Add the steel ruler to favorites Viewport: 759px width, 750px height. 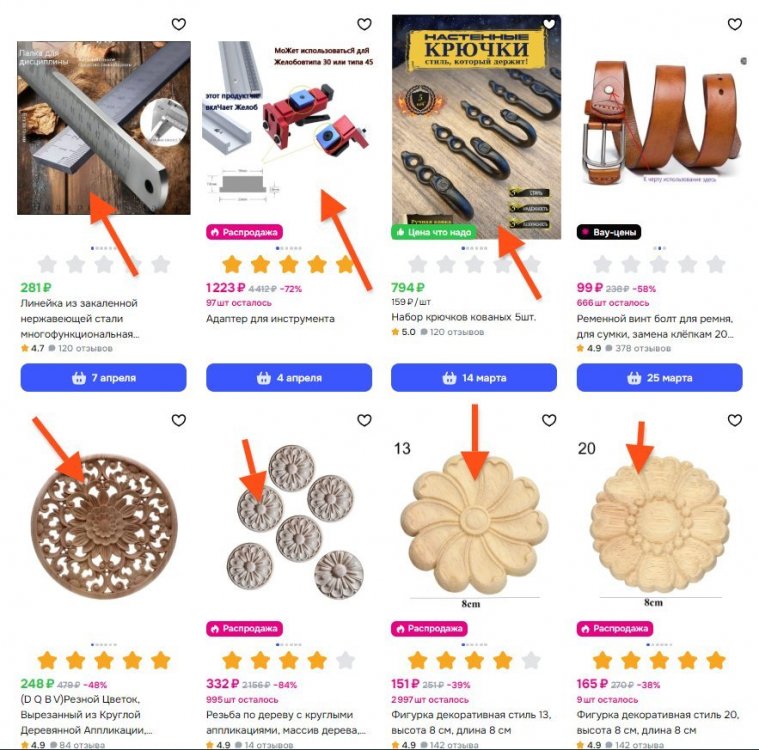(179, 24)
